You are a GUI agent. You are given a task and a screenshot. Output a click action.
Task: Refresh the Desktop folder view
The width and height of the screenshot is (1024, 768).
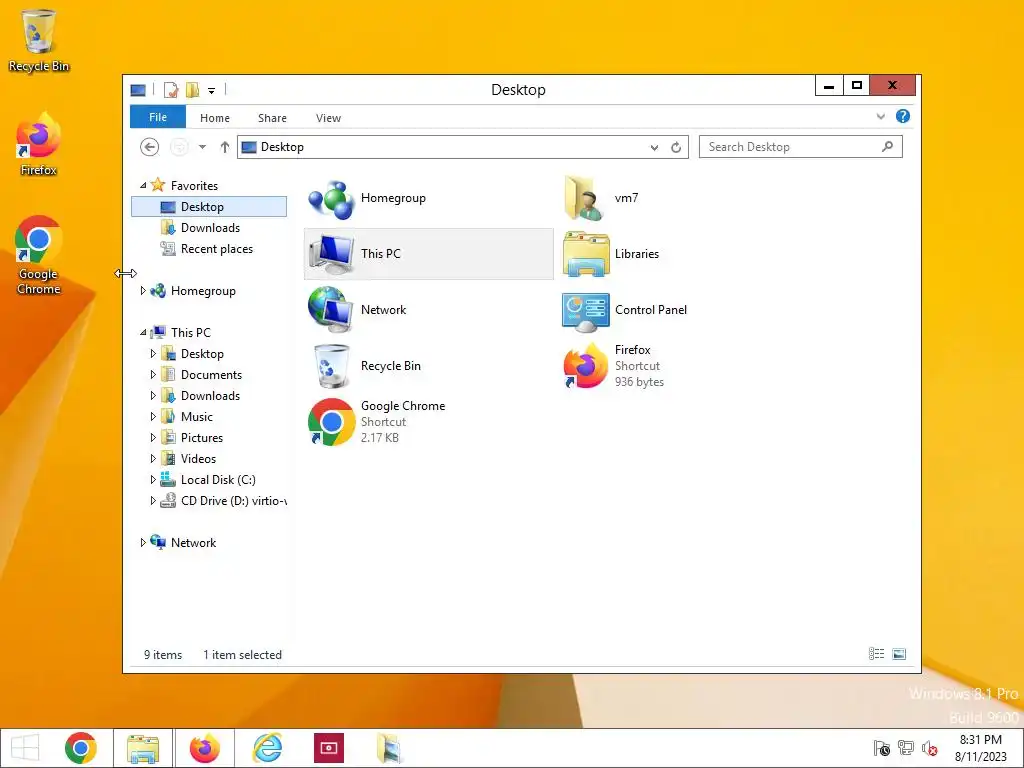(676, 148)
